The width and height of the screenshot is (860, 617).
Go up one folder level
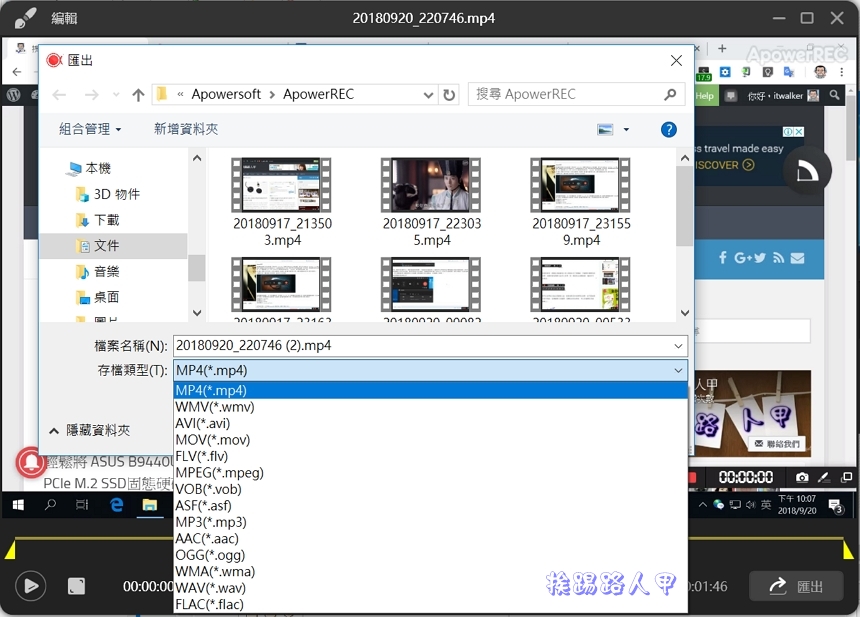[138, 95]
